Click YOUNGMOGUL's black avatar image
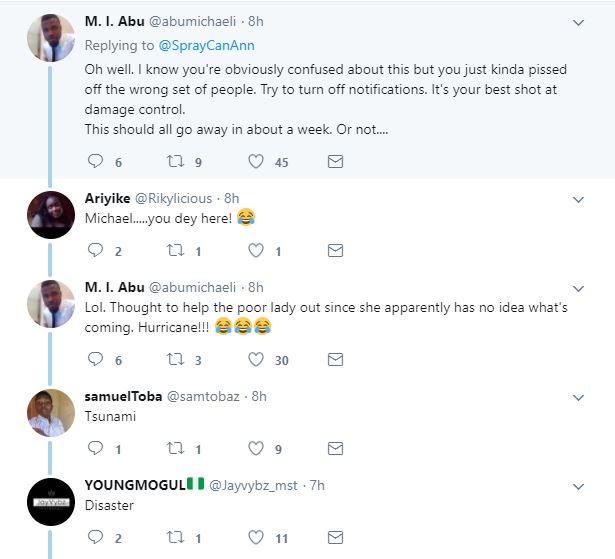This screenshot has width=615, height=559. [x=50, y=503]
